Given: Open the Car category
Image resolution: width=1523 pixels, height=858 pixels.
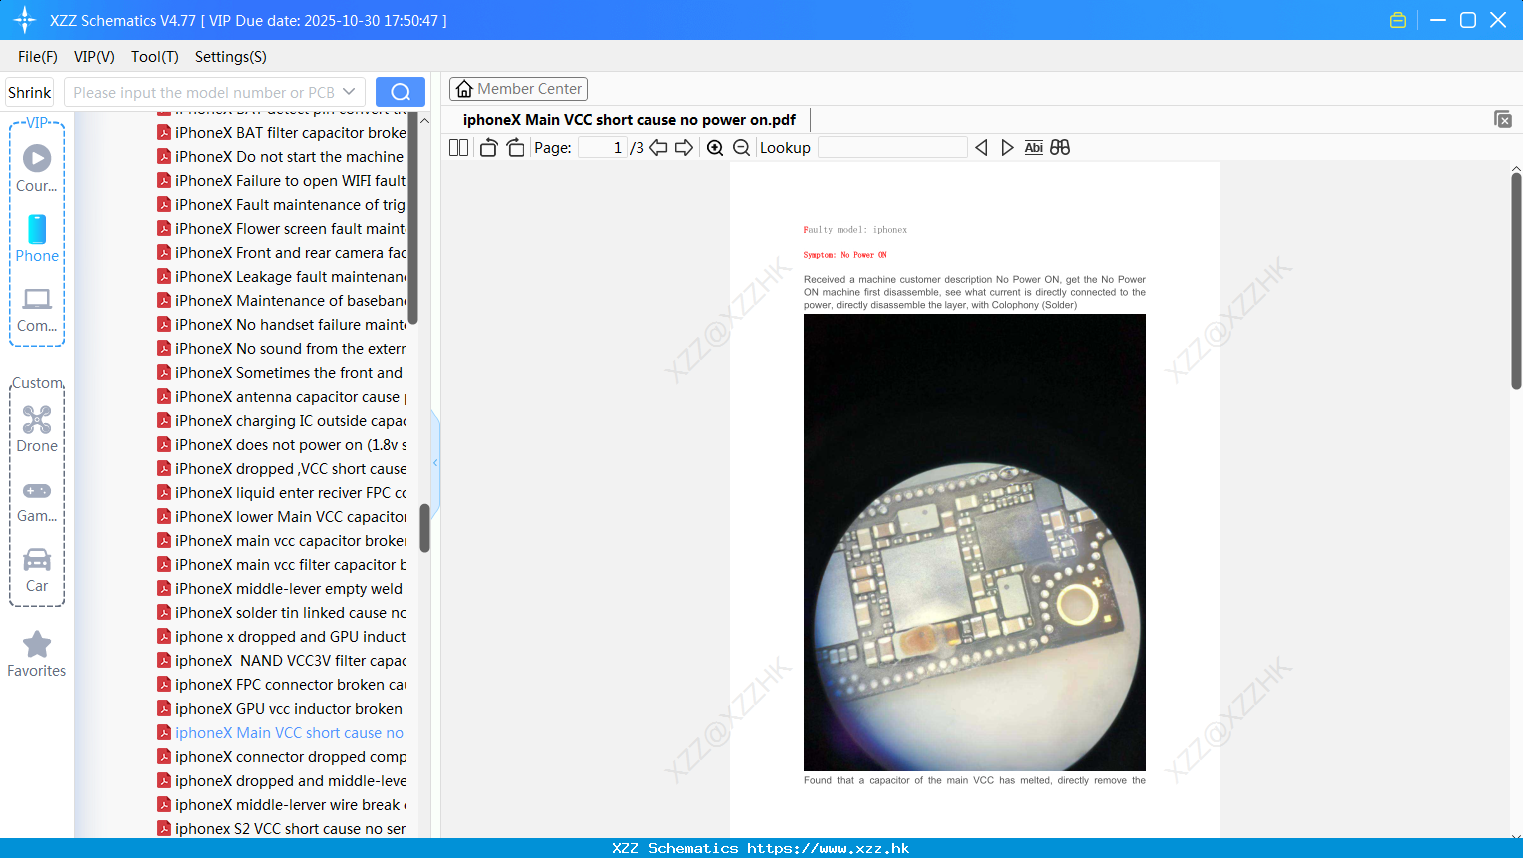Looking at the screenshot, I should coord(37,559).
